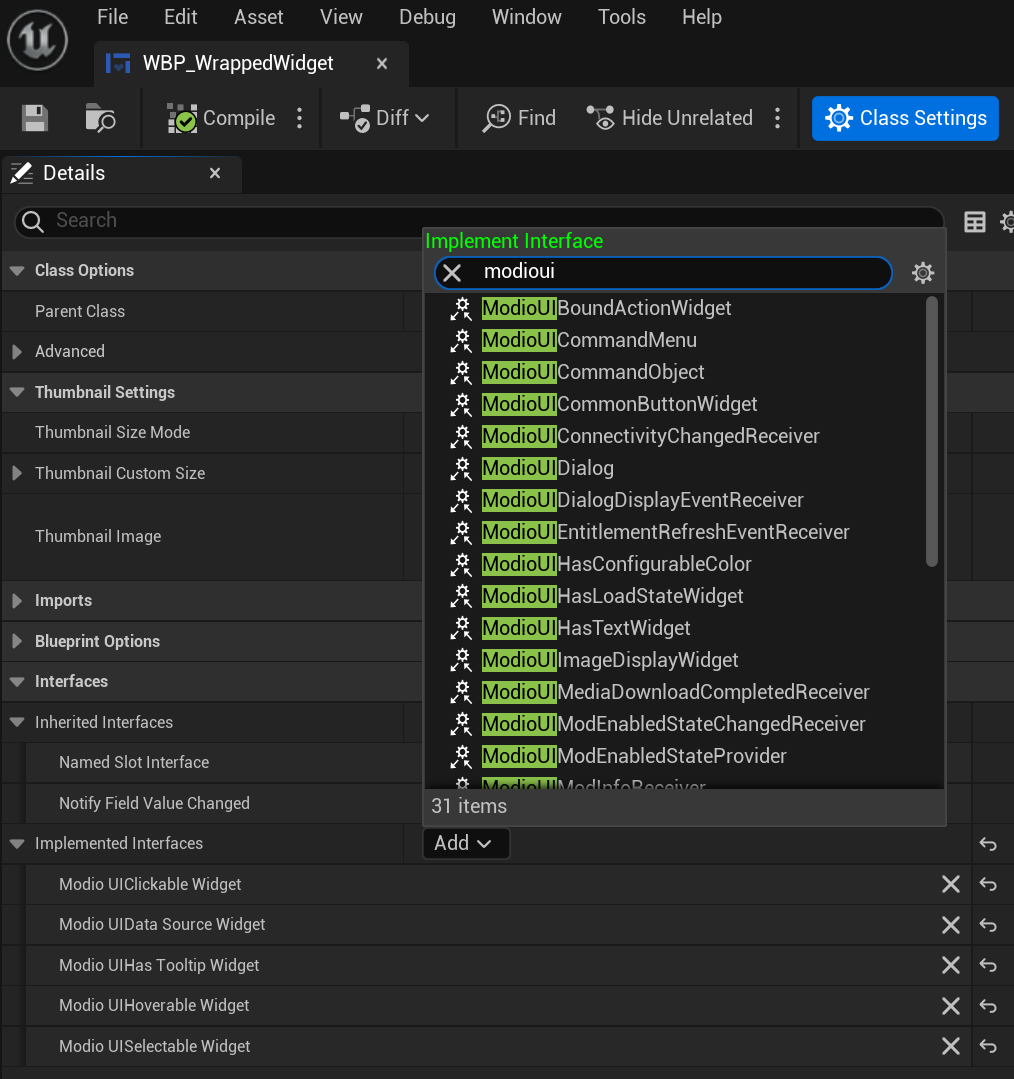Open the Debug menu
1014x1079 pixels.
pos(427,17)
